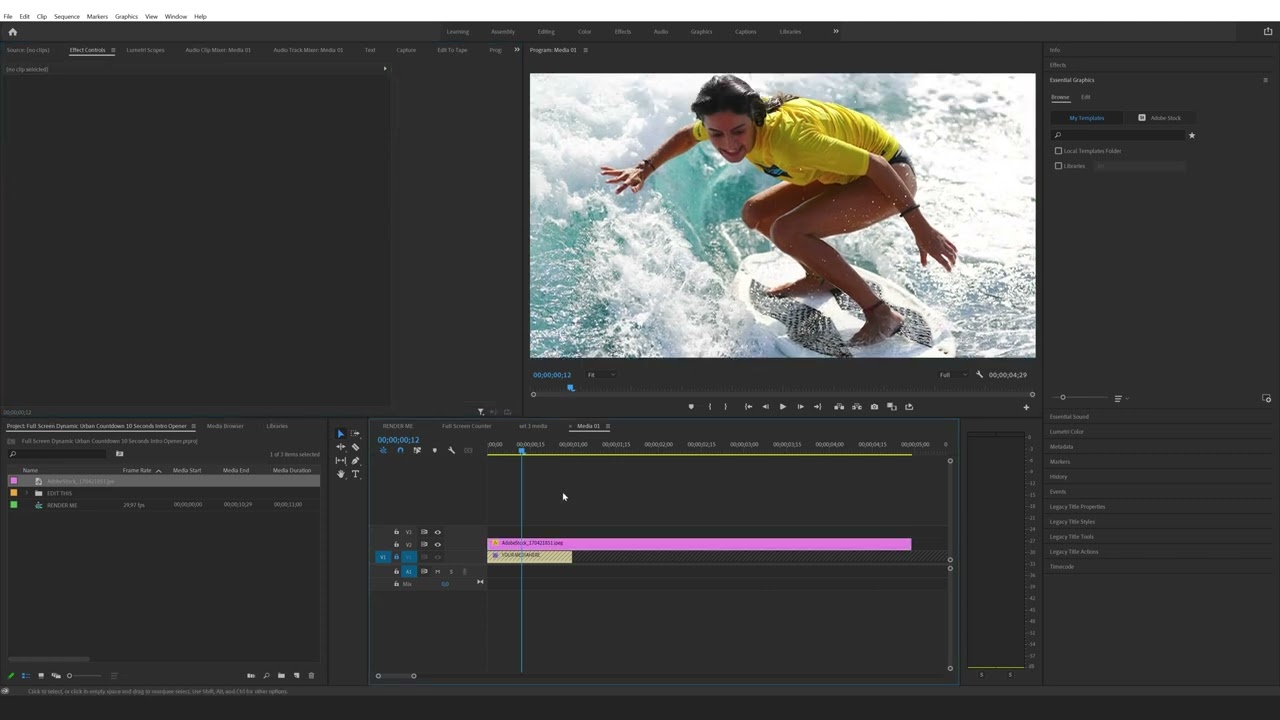Open the Media 01 sequence panel menu
The width and height of the screenshot is (1280, 720).
coord(608,426)
